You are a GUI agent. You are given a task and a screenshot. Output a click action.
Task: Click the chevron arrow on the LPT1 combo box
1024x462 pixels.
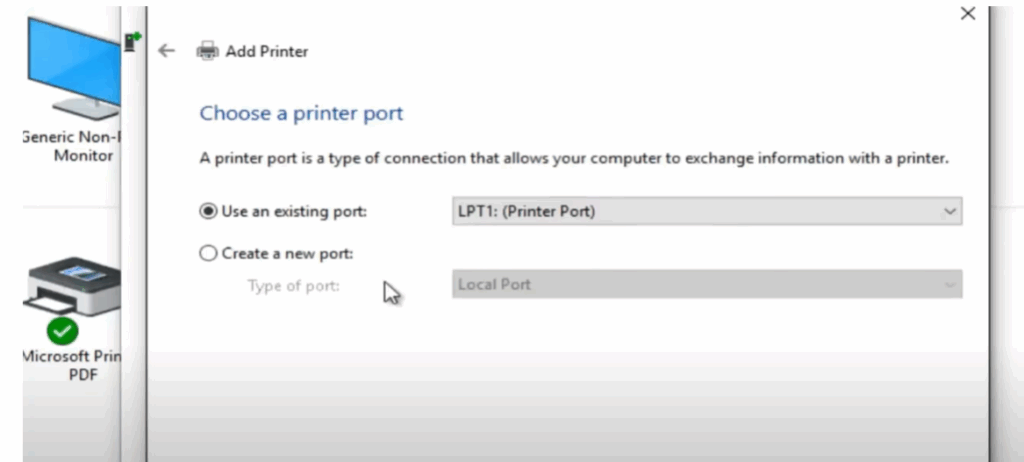tap(949, 211)
